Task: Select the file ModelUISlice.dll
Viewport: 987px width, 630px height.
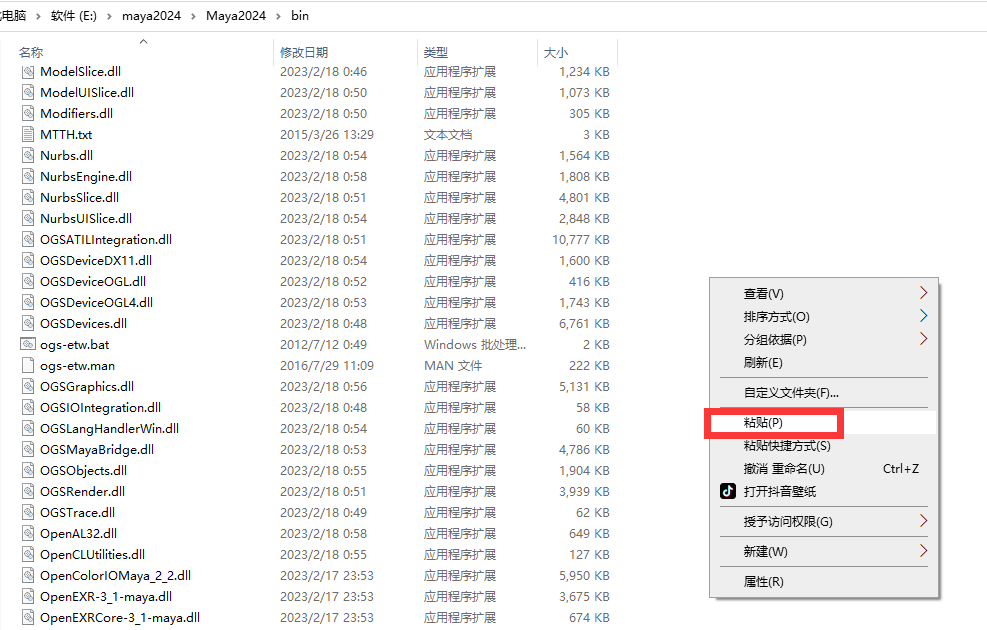Action: (87, 93)
